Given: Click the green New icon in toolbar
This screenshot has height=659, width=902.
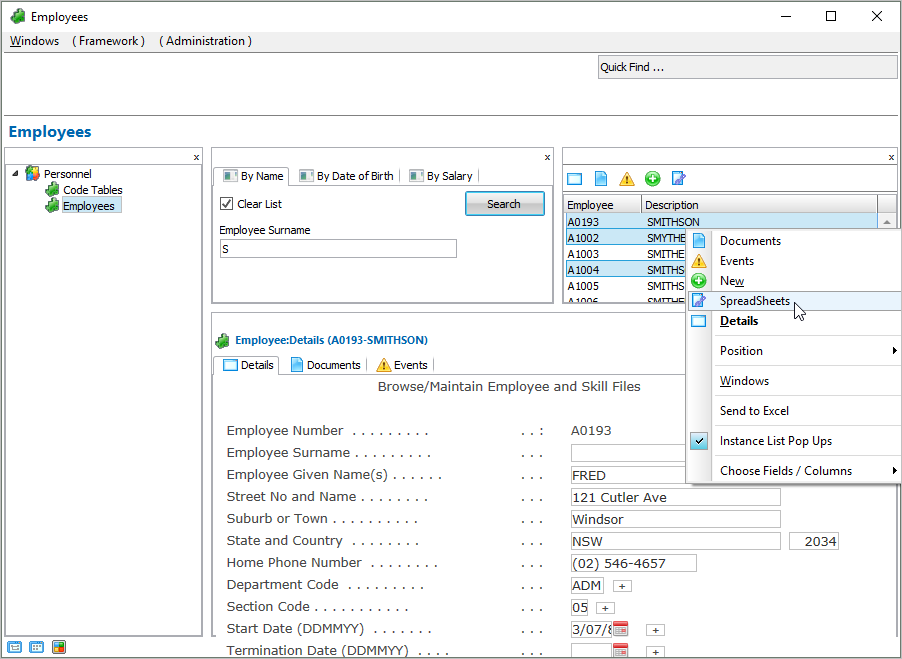Looking at the screenshot, I should point(653,179).
